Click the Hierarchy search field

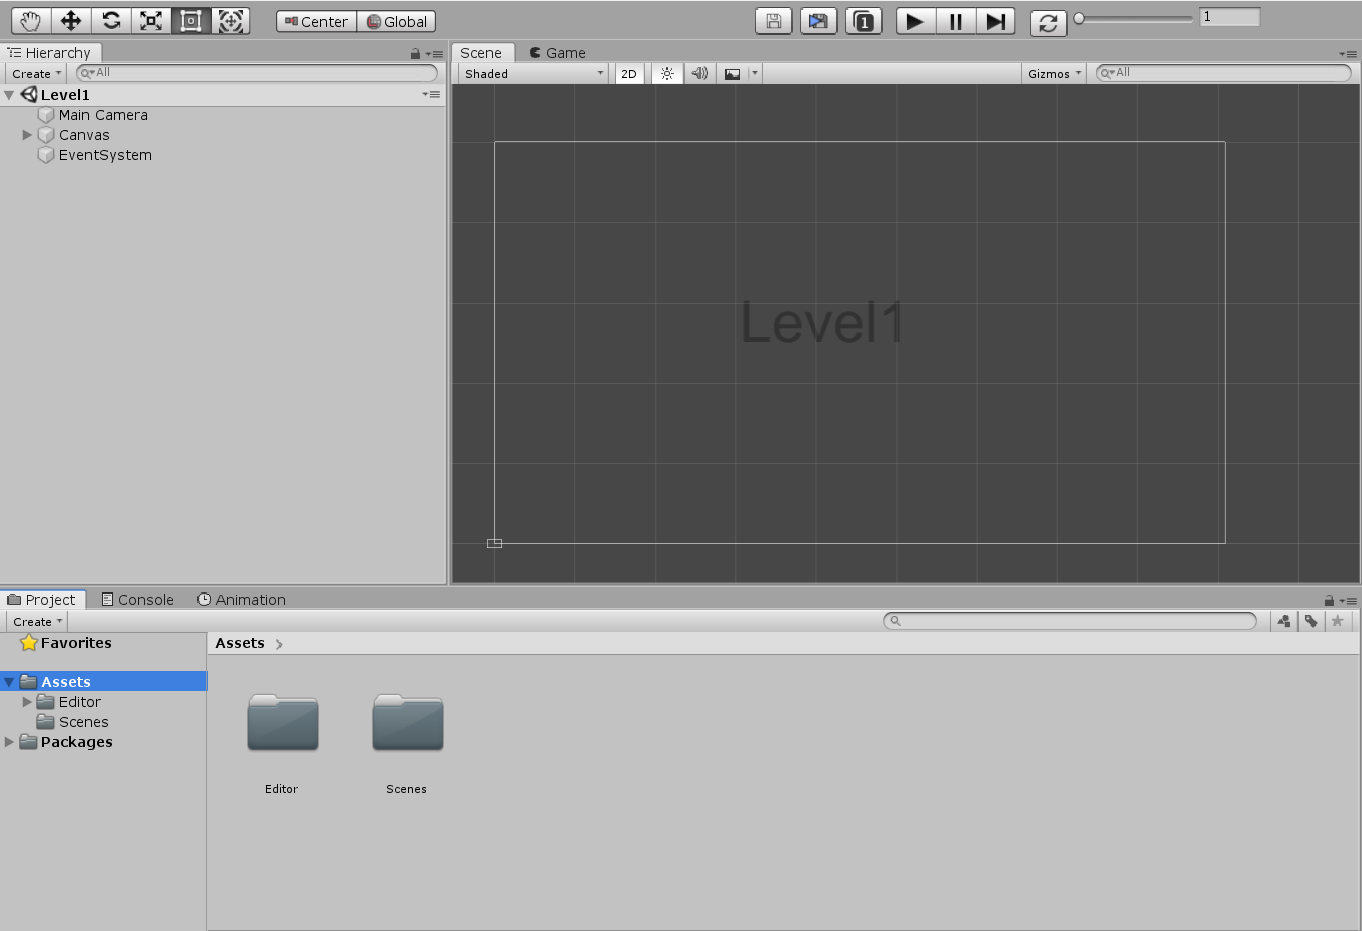pyautogui.click(x=257, y=73)
